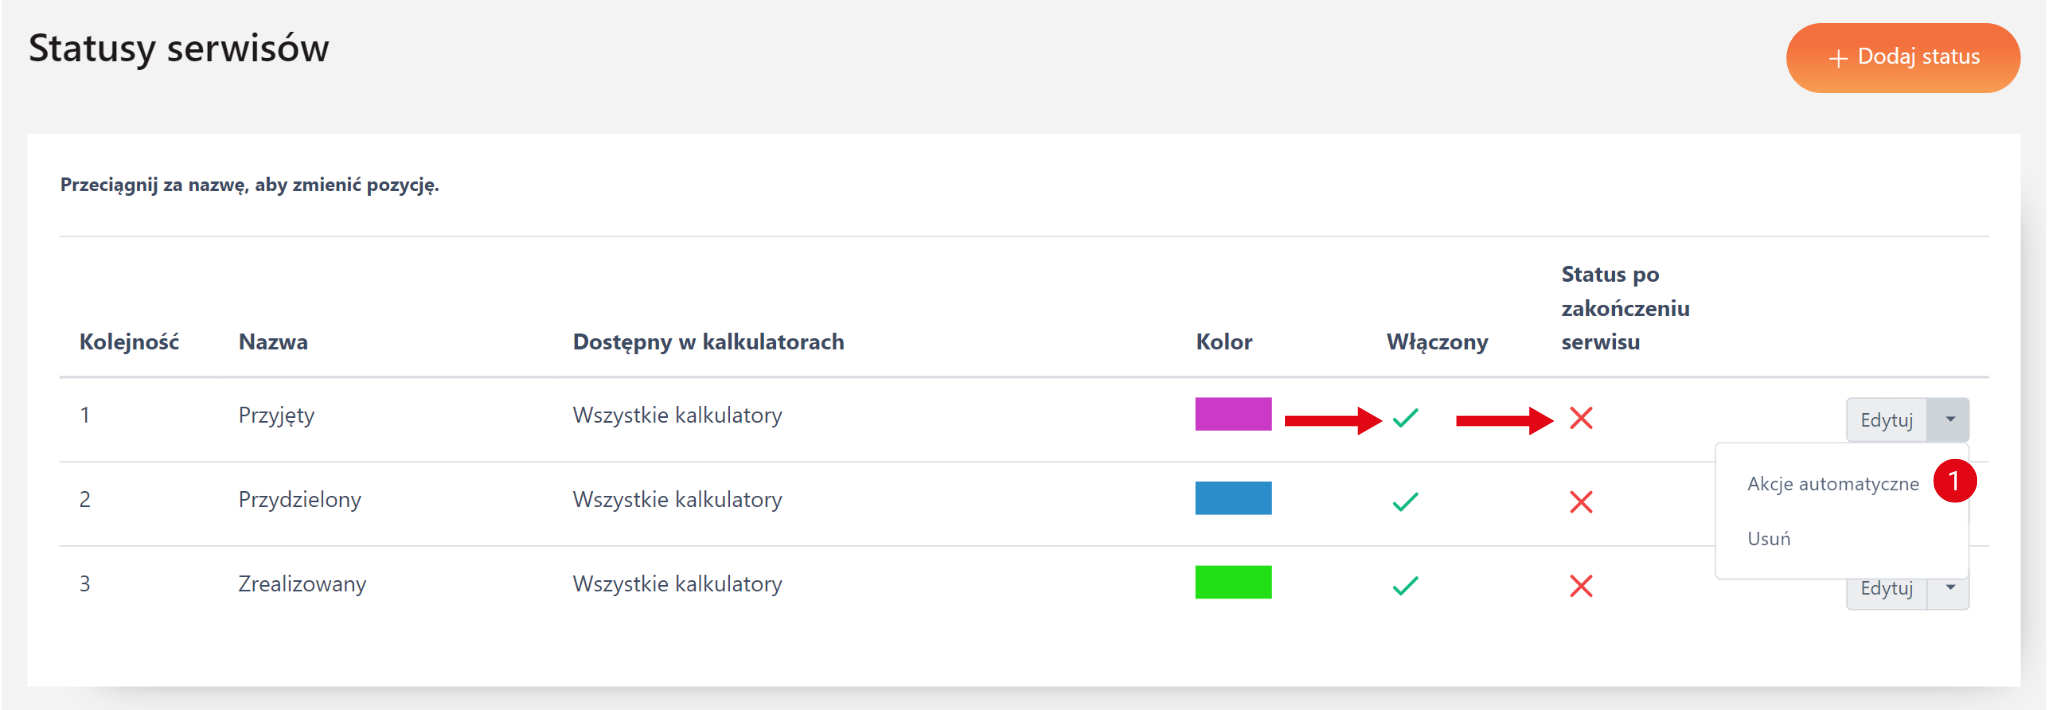Click the Przydzielony status name
The height and width of the screenshot is (710, 2048).
click(x=299, y=499)
